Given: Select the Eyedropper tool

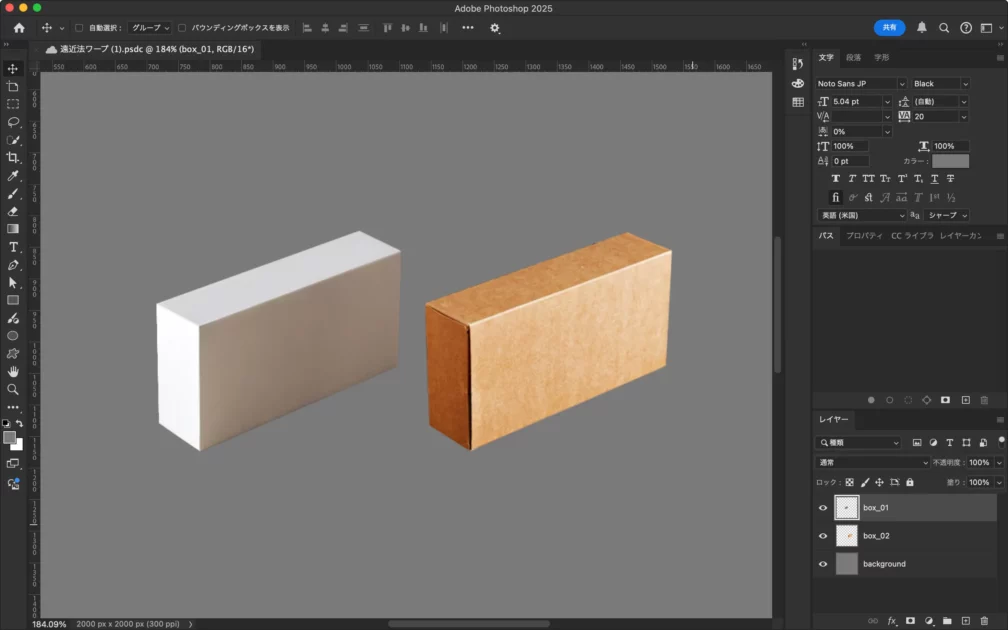Looking at the screenshot, I should (x=13, y=176).
